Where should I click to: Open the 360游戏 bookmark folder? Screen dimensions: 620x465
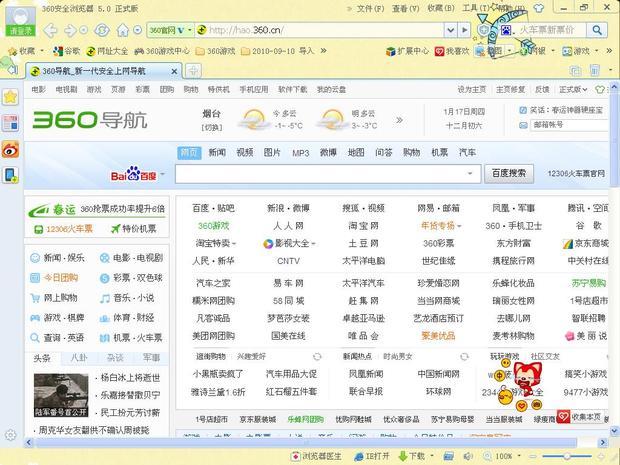click(216, 51)
